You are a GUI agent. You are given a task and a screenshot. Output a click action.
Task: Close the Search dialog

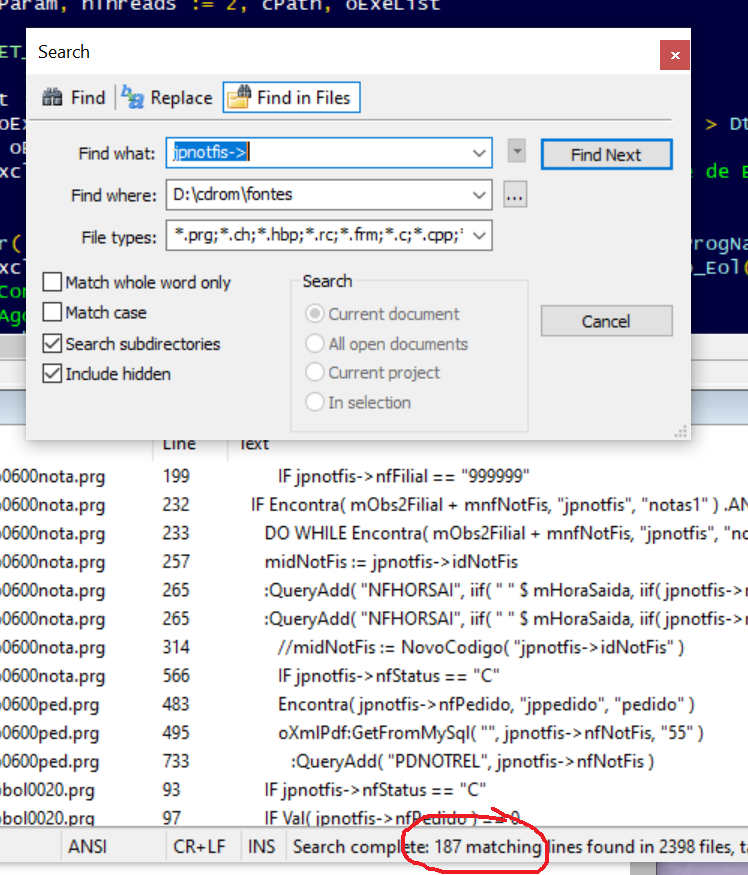(675, 55)
